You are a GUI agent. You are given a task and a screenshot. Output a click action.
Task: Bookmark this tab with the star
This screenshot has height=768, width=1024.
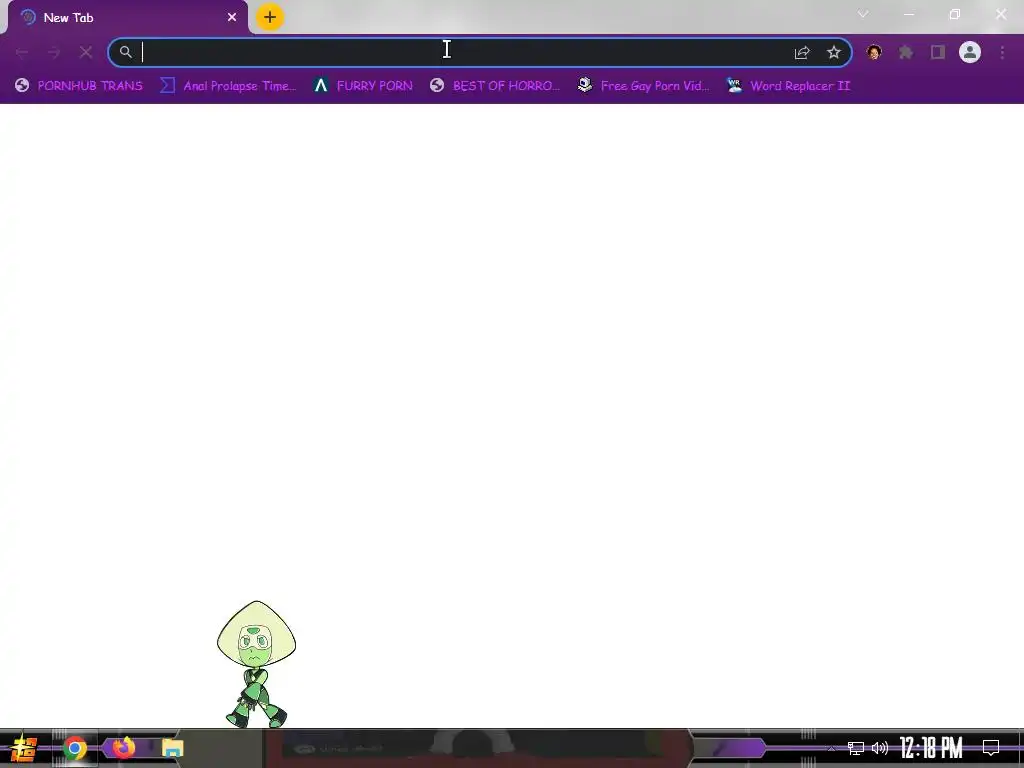(833, 52)
